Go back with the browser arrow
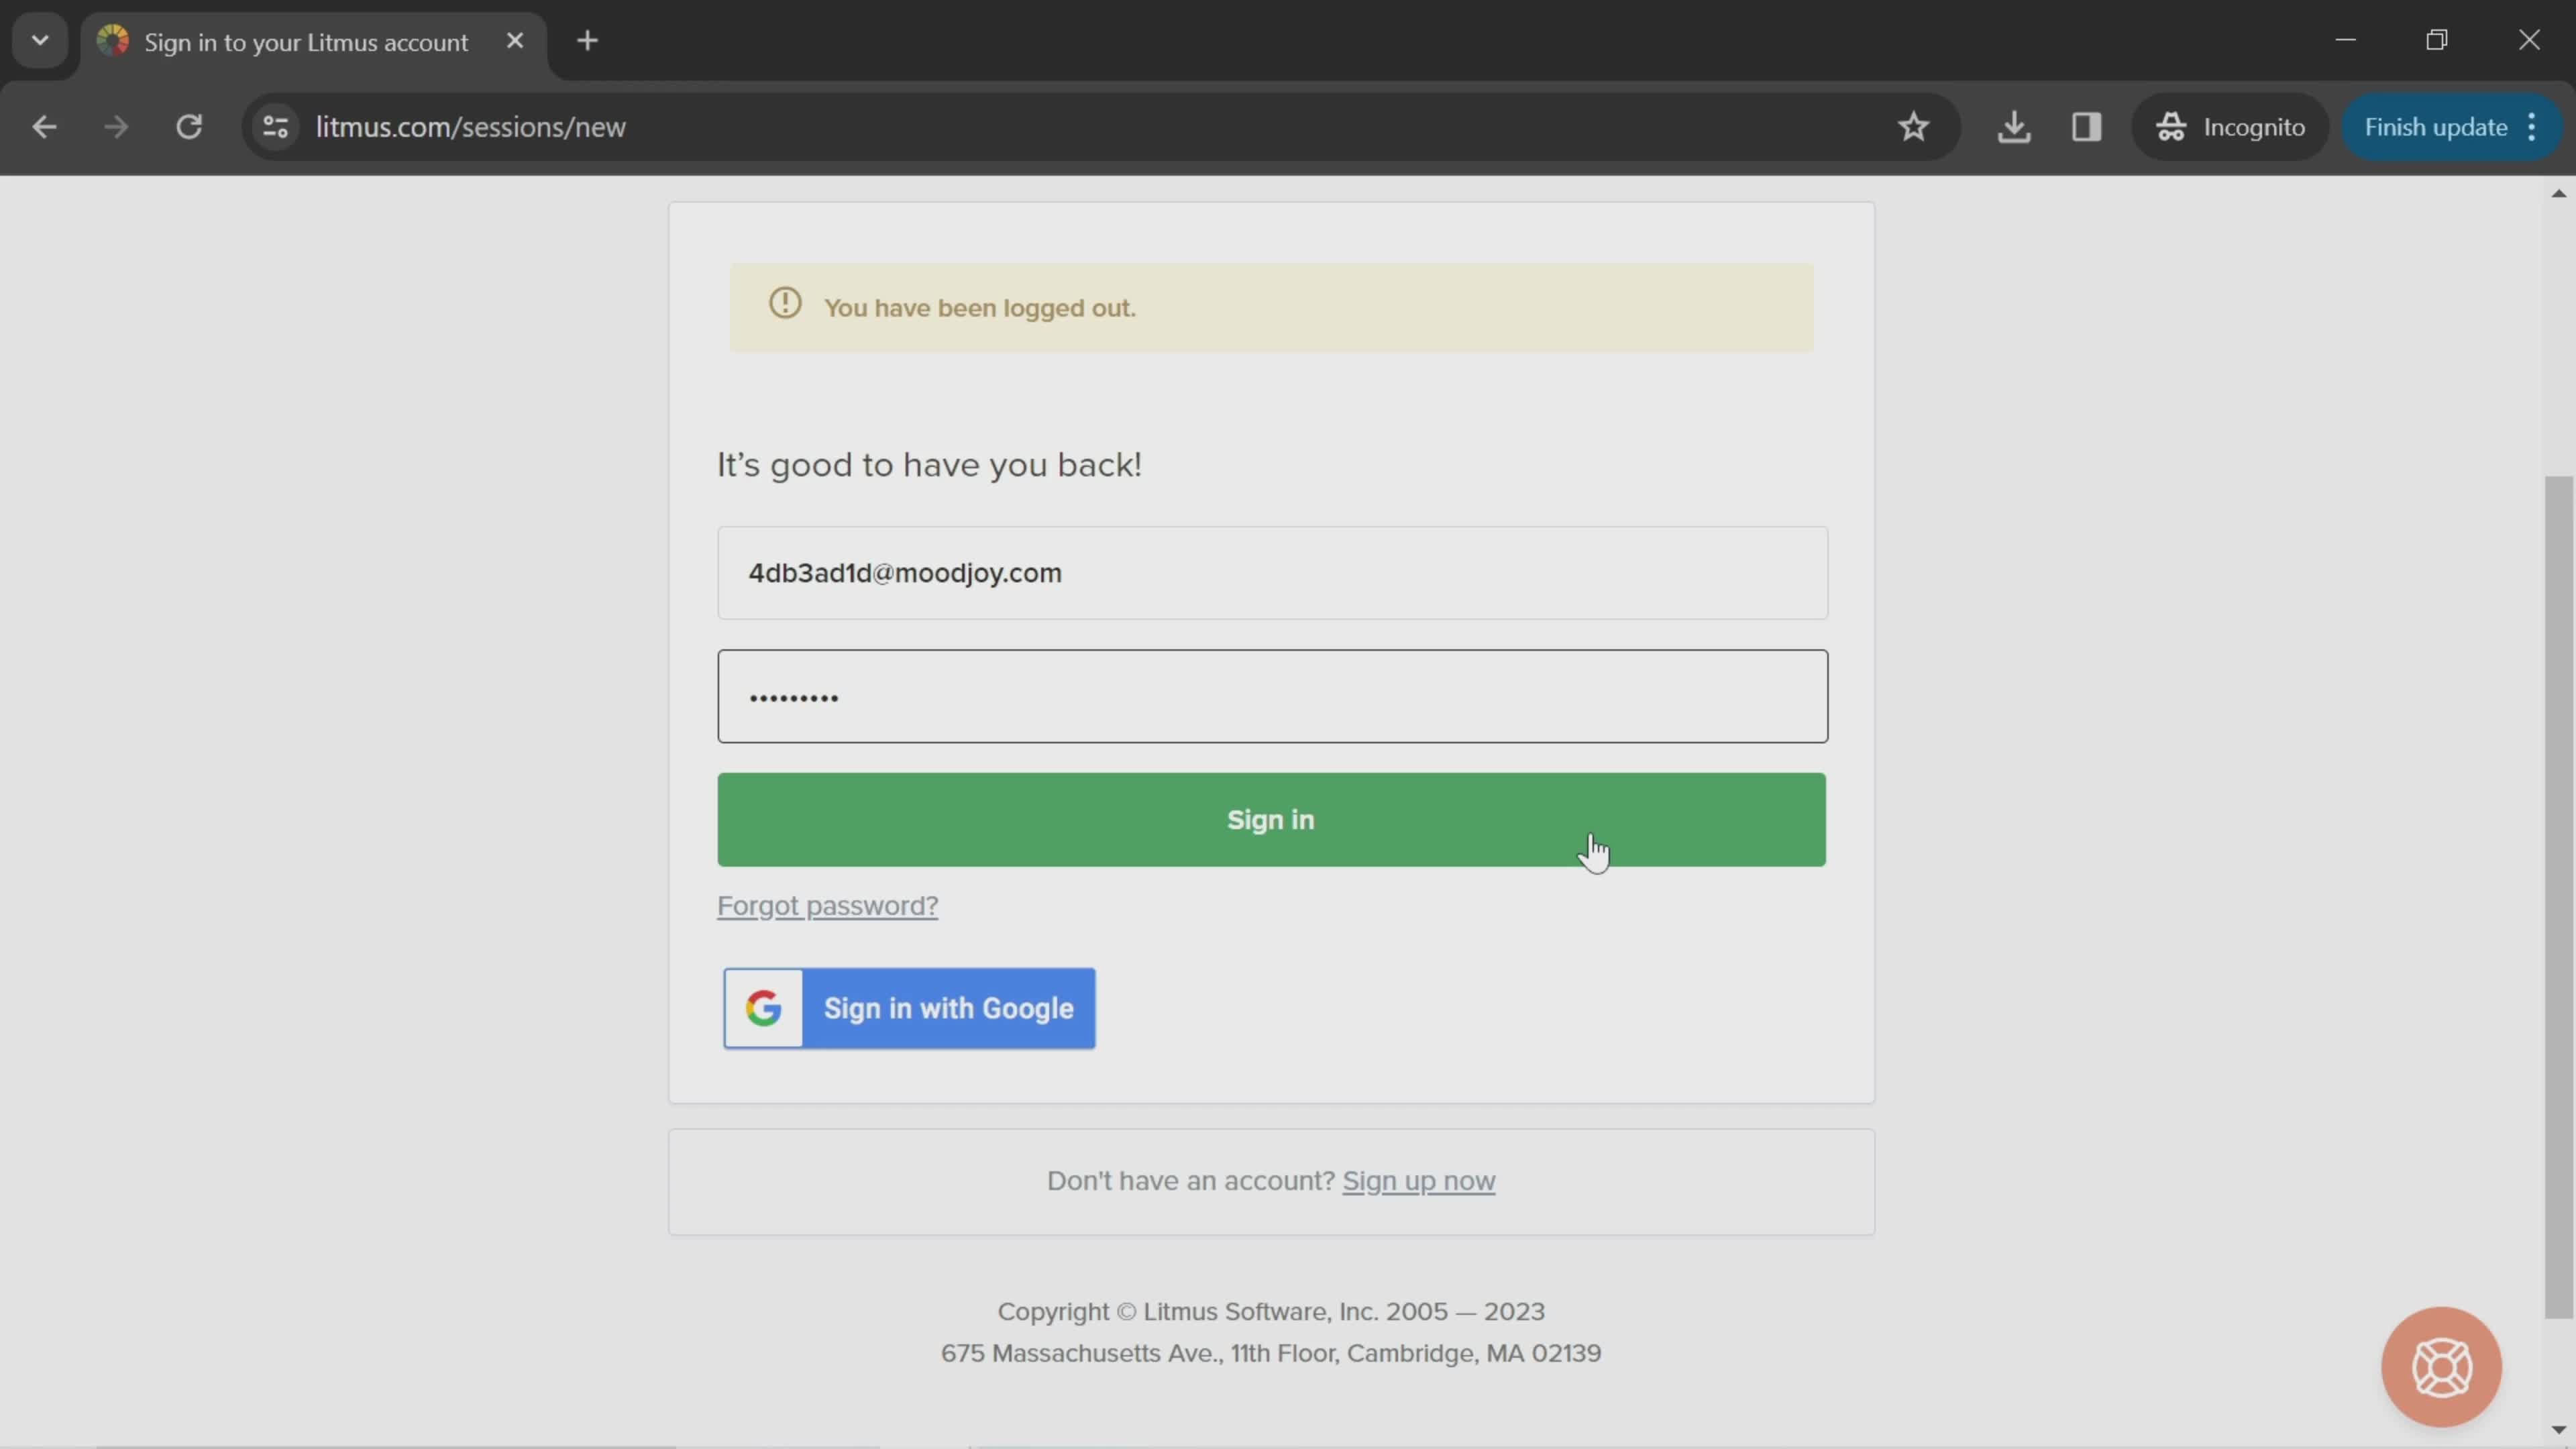 [44, 127]
